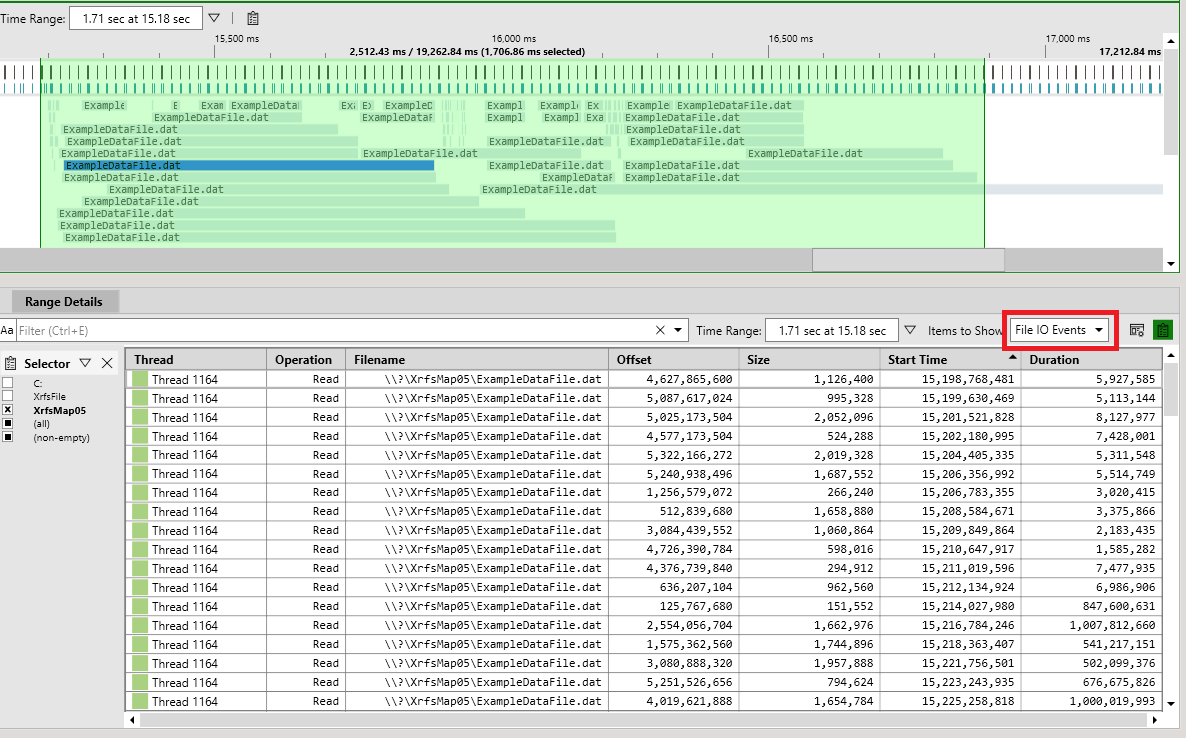The image size is (1186, 738).
Task: Clear the filter with the X icon
Action: [660, 330]
